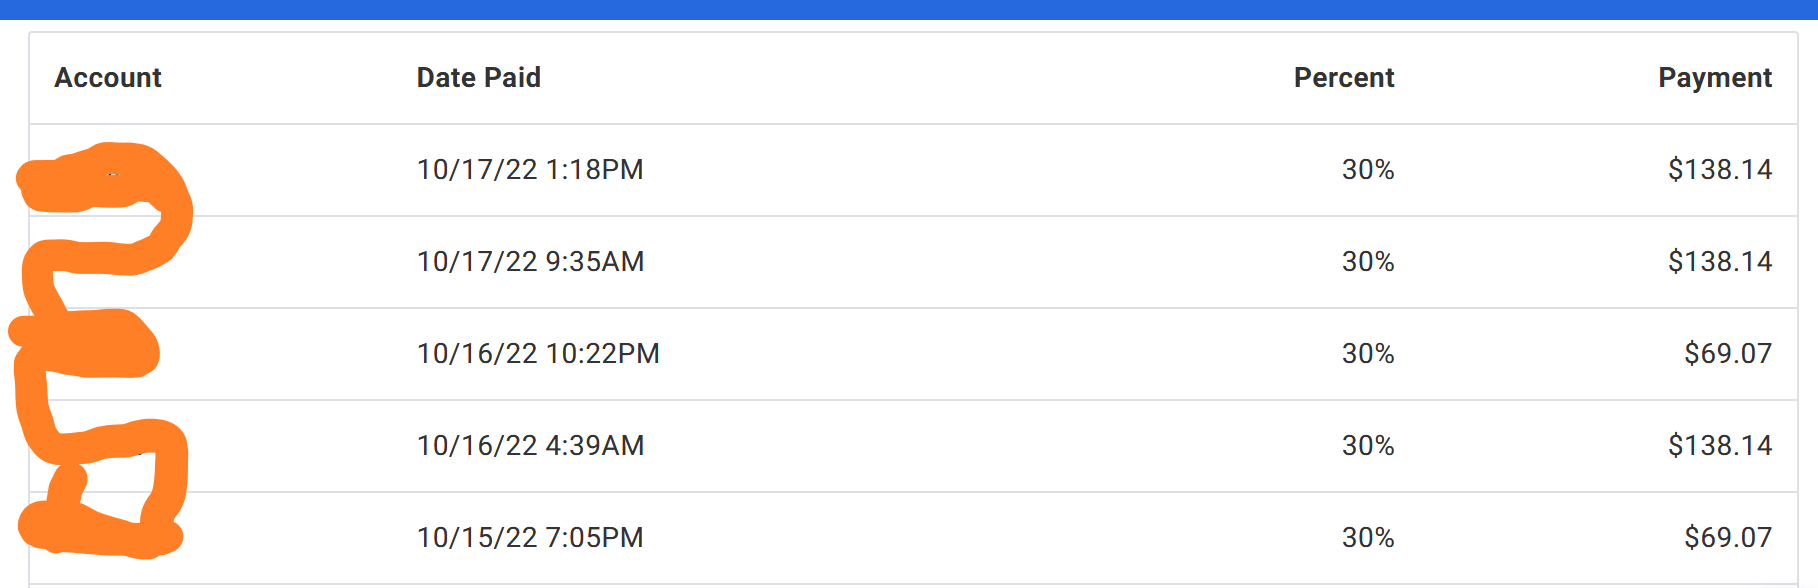The height and width of the screenshot is (588, 1818).
Task: Click 30% in the 9:35AM row
Action: [x=1367, y=262]
